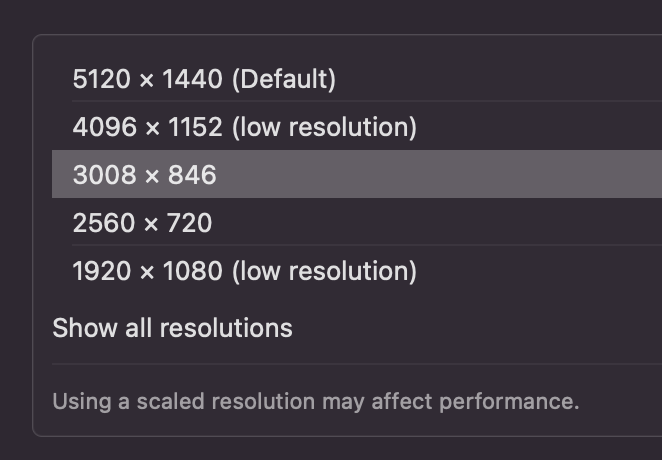Click the Show all resolutions label

(x=172, y=328)
